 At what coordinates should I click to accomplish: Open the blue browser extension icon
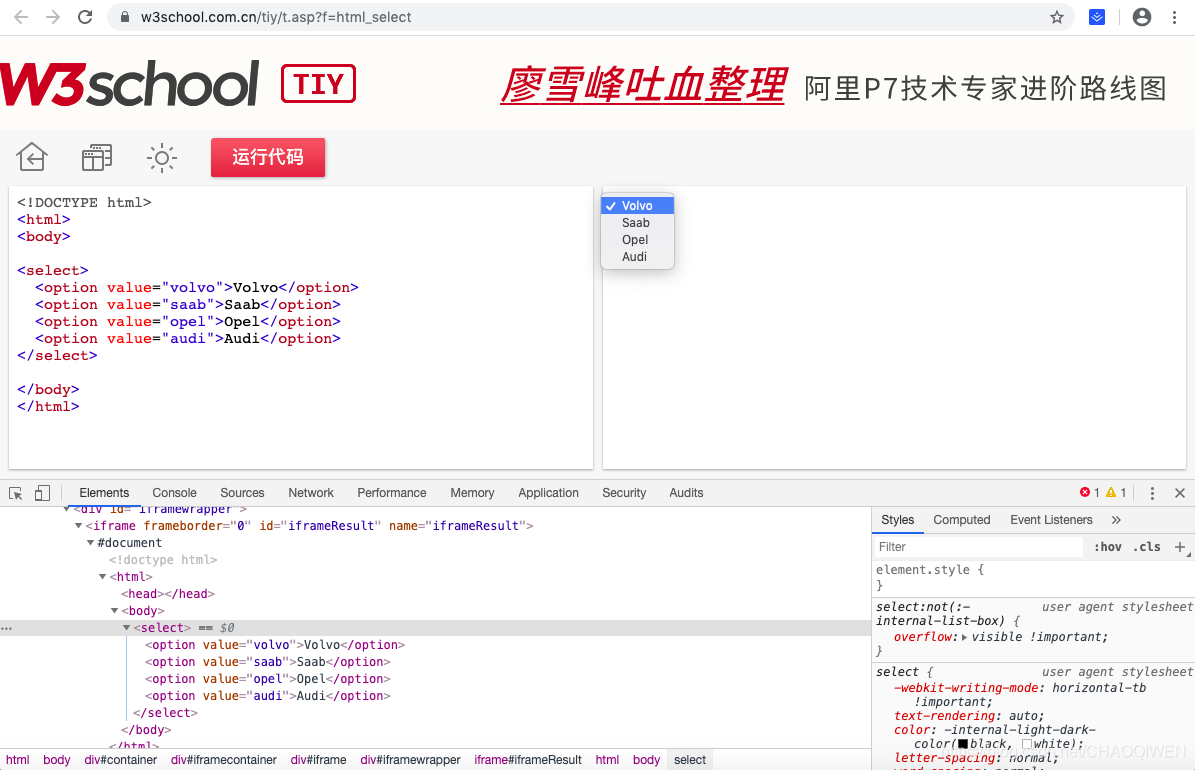(1097, 17)
